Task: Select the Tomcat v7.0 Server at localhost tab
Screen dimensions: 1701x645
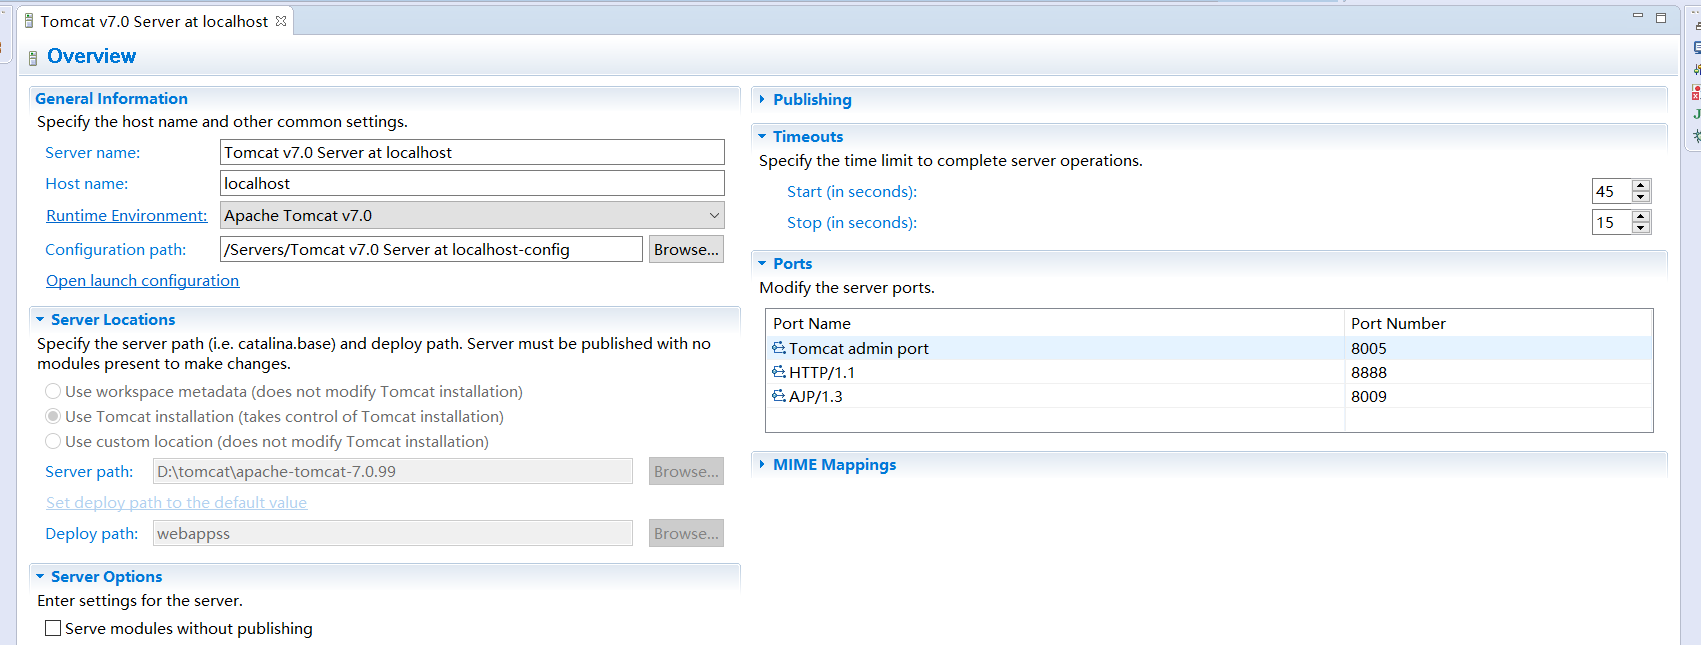Action: coord(155,21)
